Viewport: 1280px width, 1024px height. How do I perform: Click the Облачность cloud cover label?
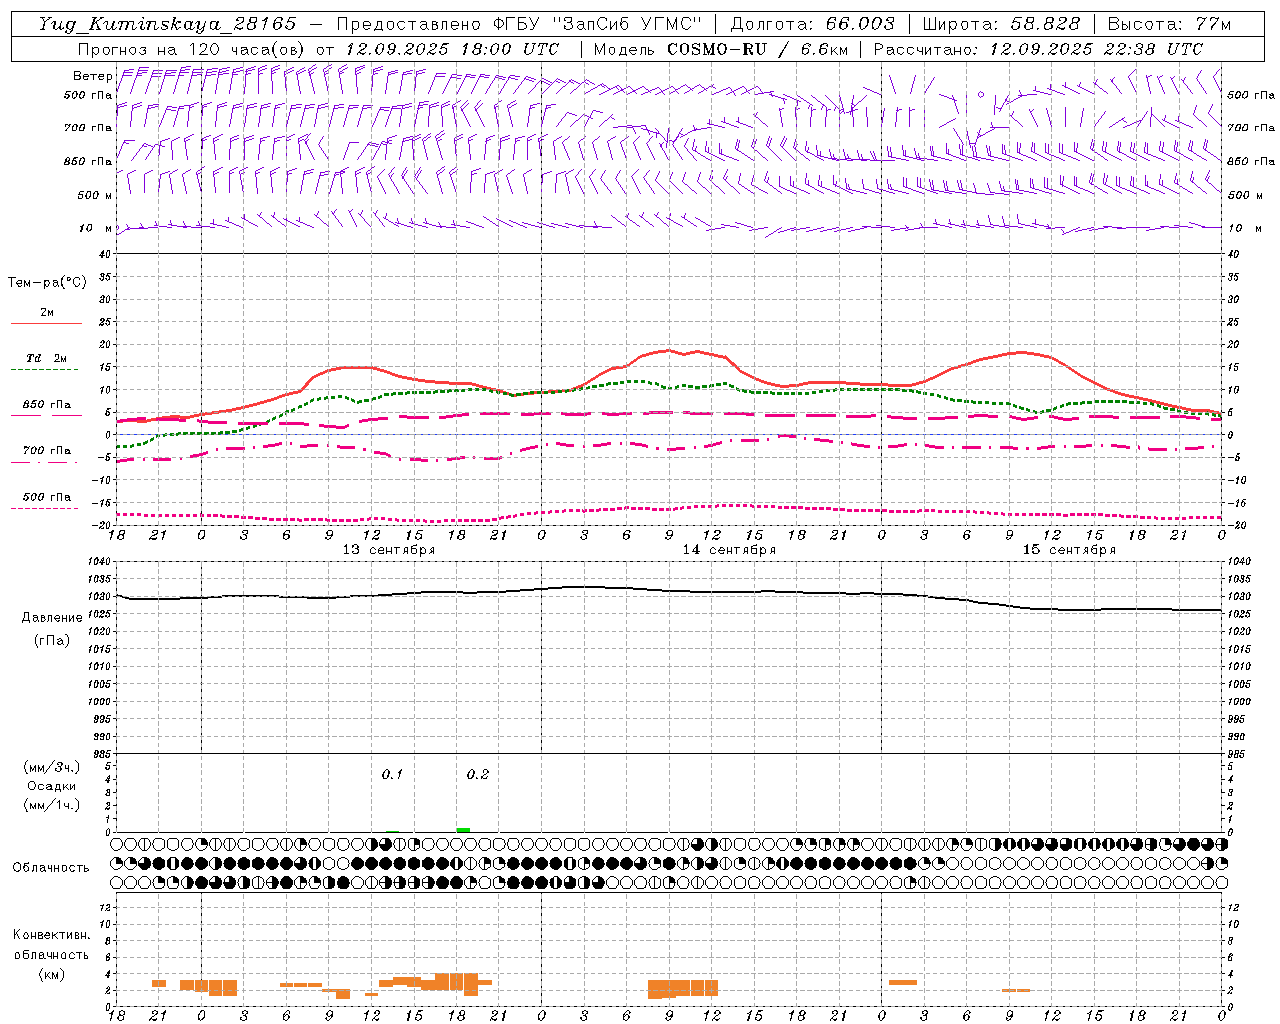tap(51, 867)
